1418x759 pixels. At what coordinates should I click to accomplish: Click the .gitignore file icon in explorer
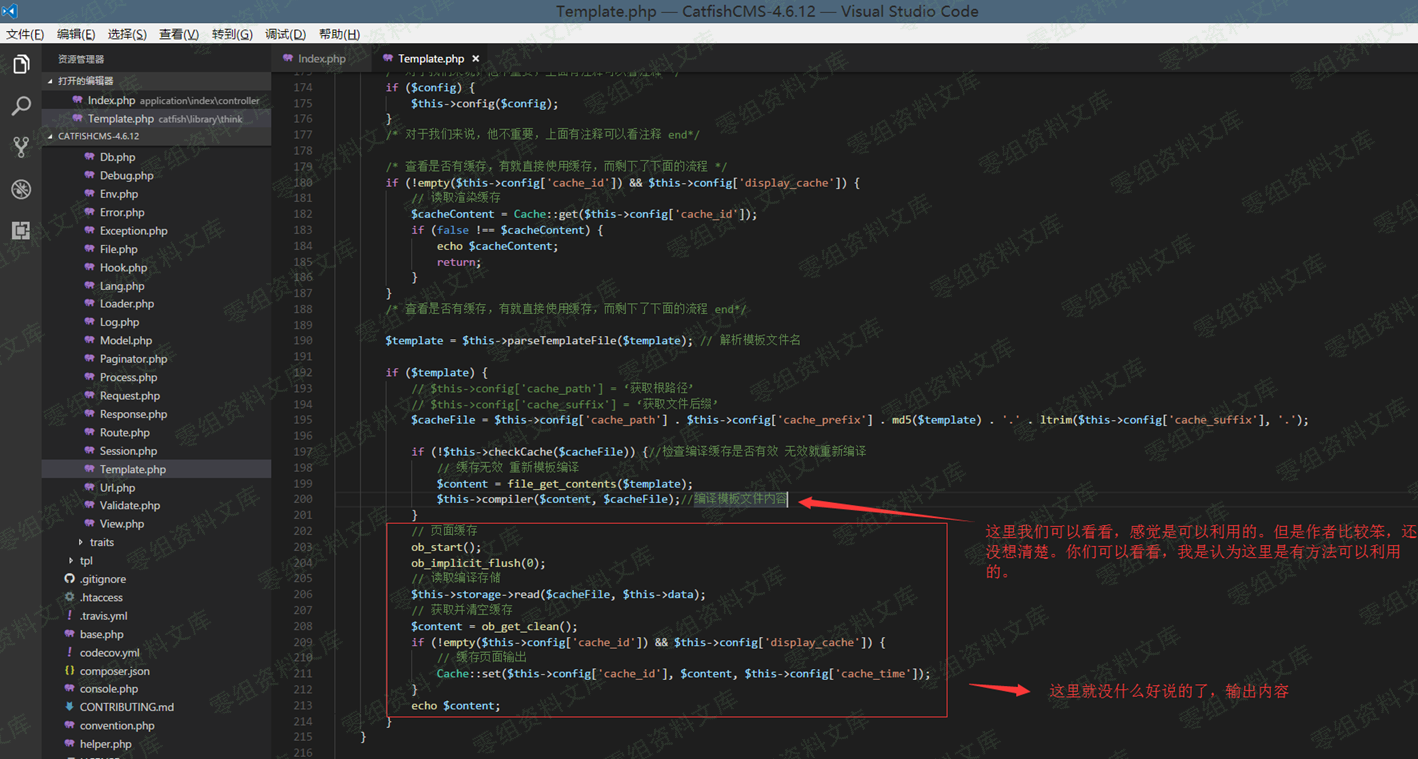[x=69, y=579]
